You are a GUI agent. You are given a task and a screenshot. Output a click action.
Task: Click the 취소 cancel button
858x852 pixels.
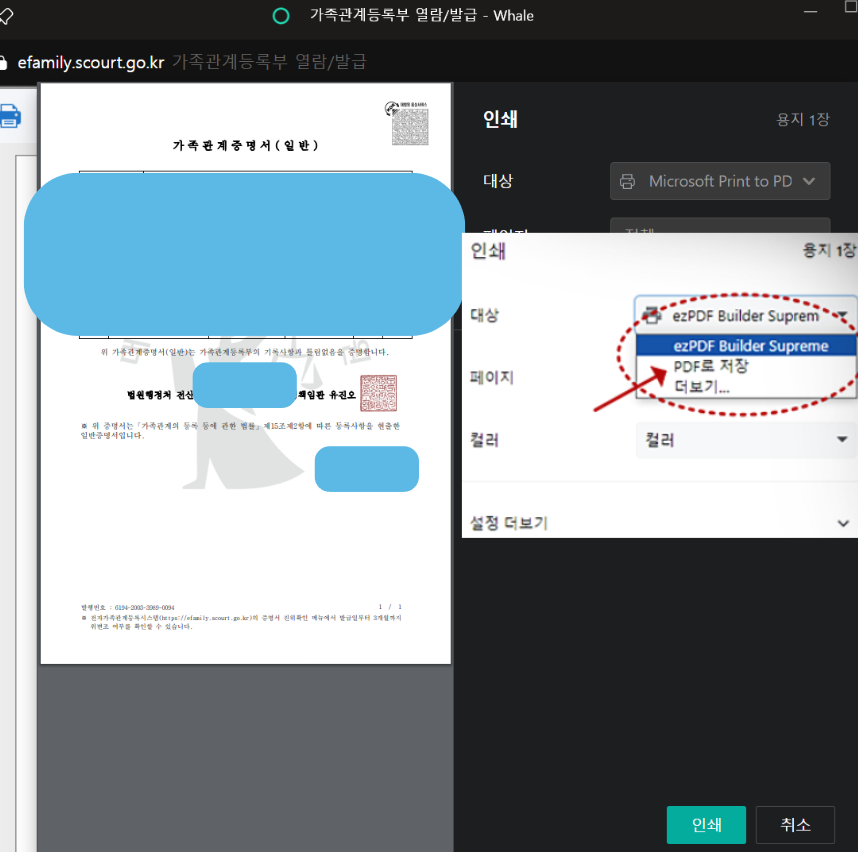[795, 824]
